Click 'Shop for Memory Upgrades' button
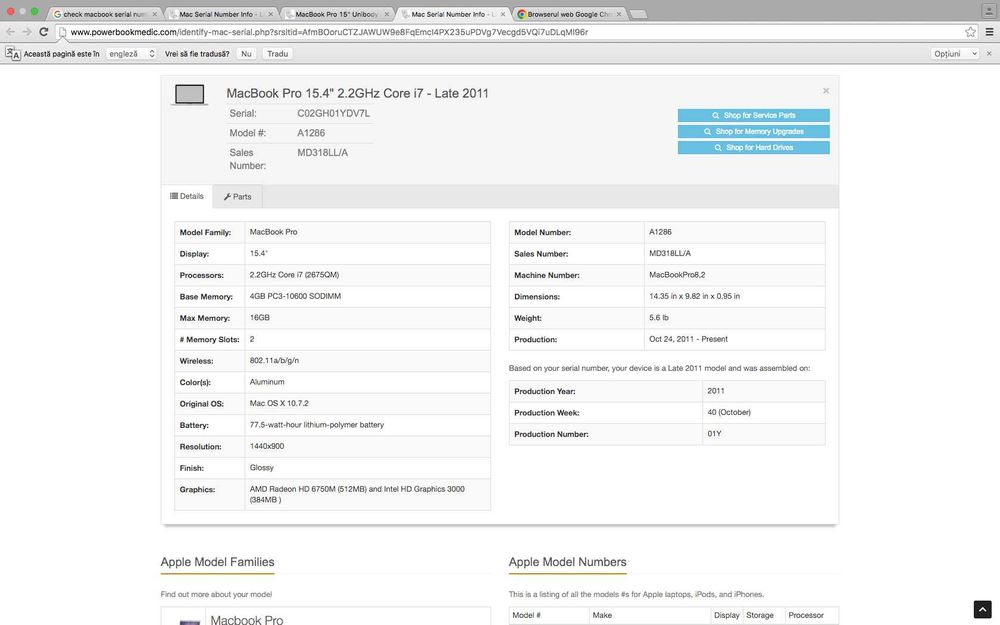 [753, 131]
